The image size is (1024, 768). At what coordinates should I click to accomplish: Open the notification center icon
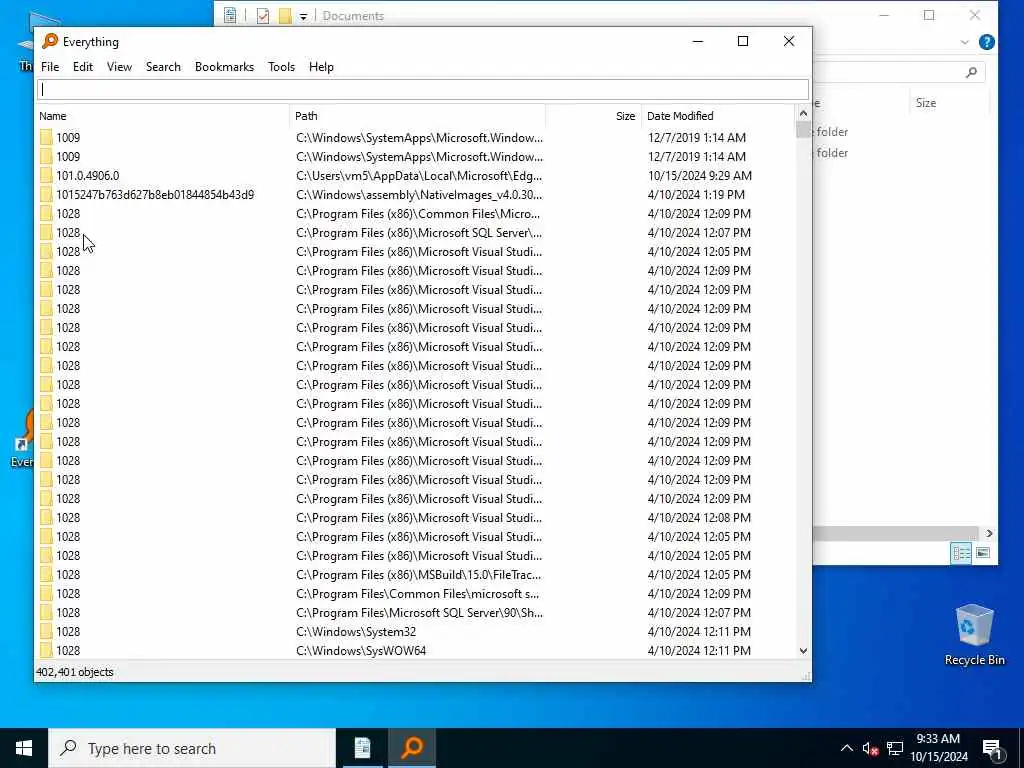[993, 749]
